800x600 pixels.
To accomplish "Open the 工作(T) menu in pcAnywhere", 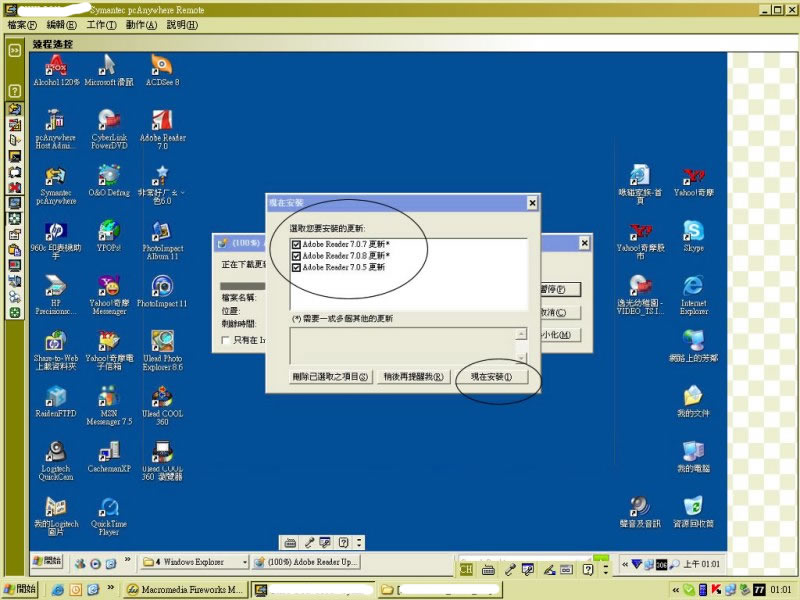I will (101, 24).
